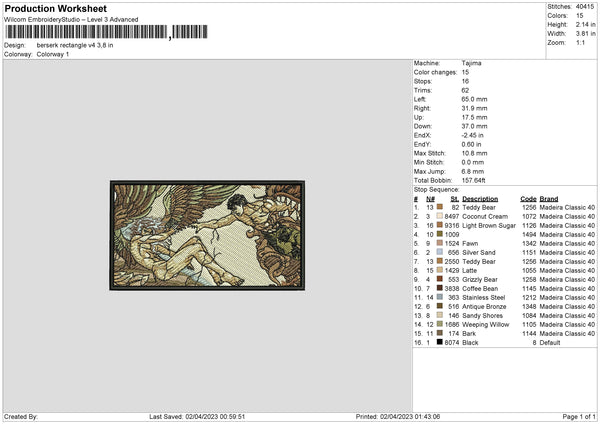Click 'Fawn' description in row 5
The image size is (600, 424).
470,243
